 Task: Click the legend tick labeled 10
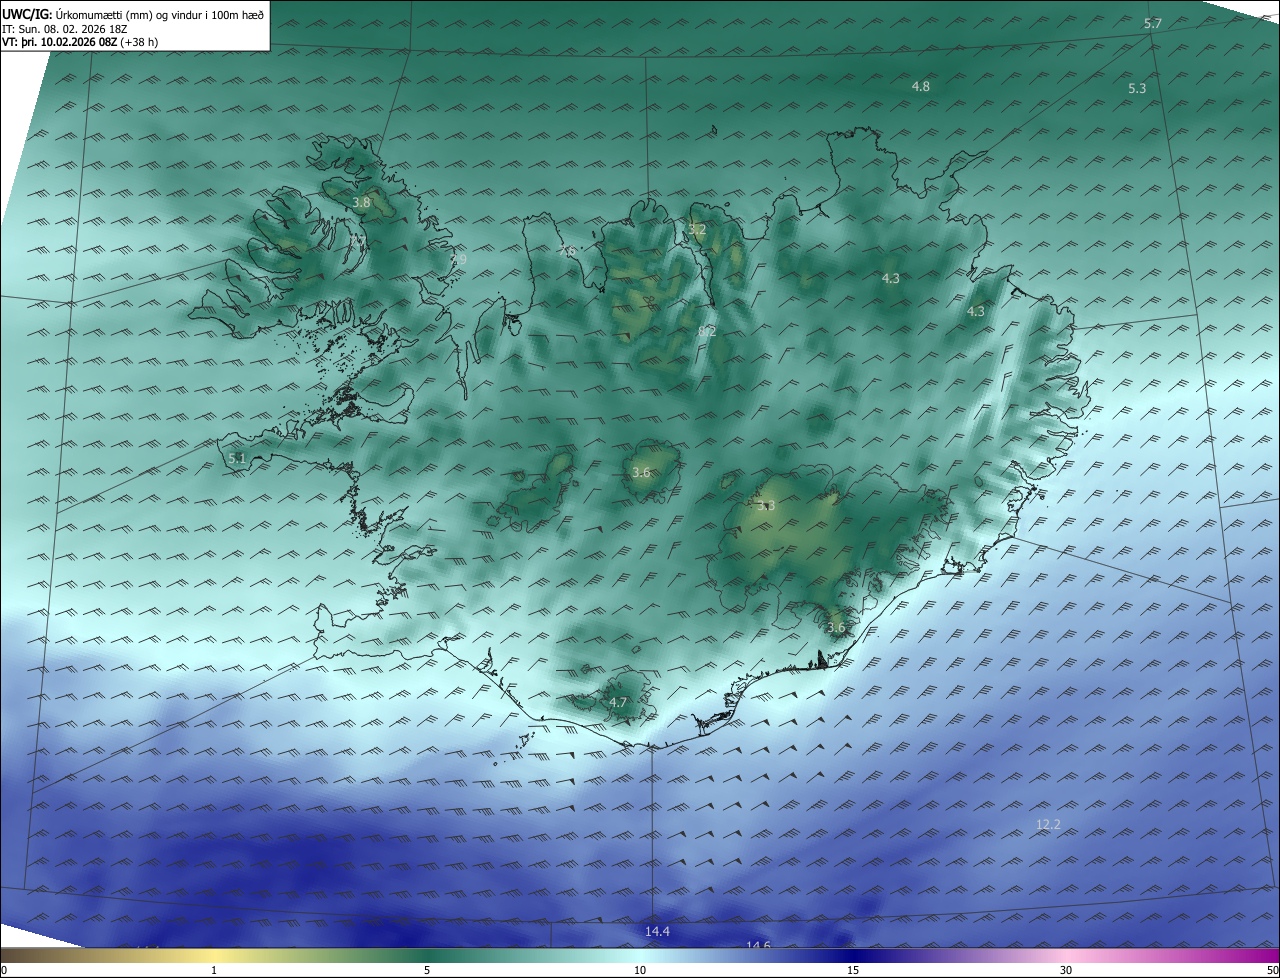640,970
